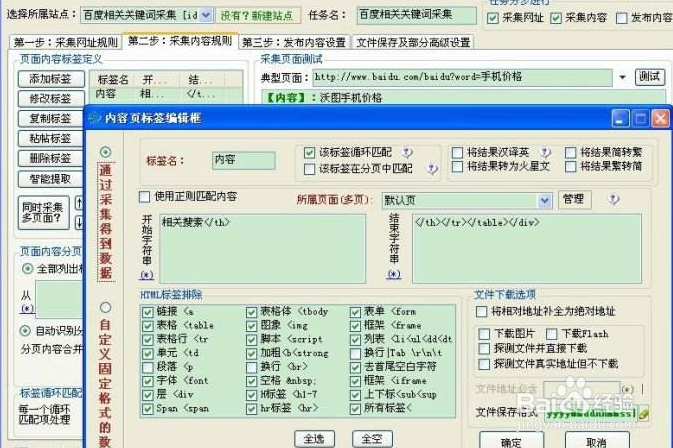673x448 pixels.
Task: Select 通过采集得到数据 radio button
Action: (106, 152)
